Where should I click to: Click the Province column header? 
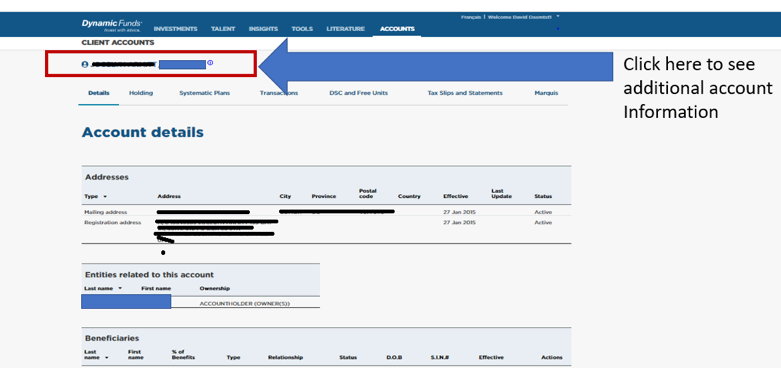(x=324, y=197)
